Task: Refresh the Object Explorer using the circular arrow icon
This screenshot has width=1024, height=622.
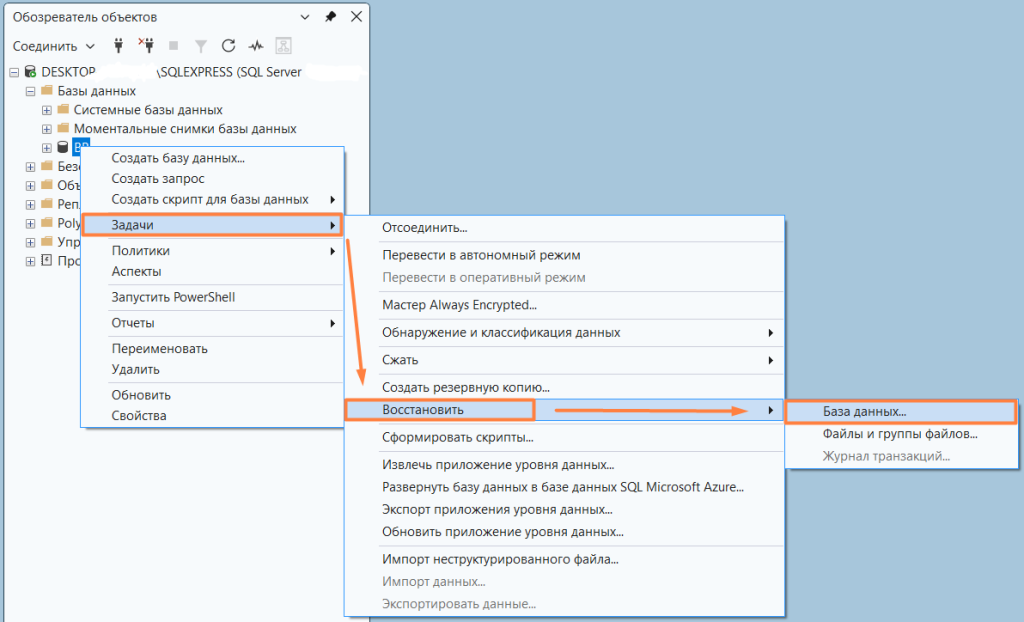Action: click(x=228, y=46)
